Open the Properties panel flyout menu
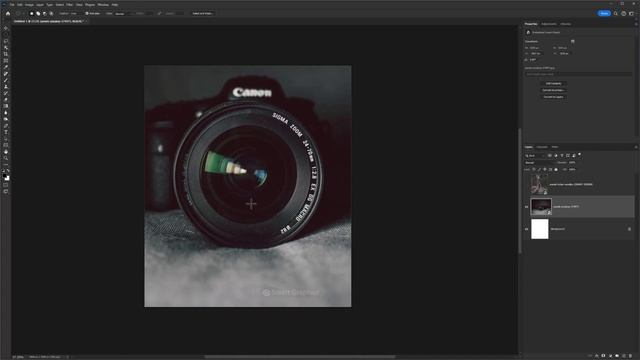This screenshot has height=360, width=640. (636, 24)
